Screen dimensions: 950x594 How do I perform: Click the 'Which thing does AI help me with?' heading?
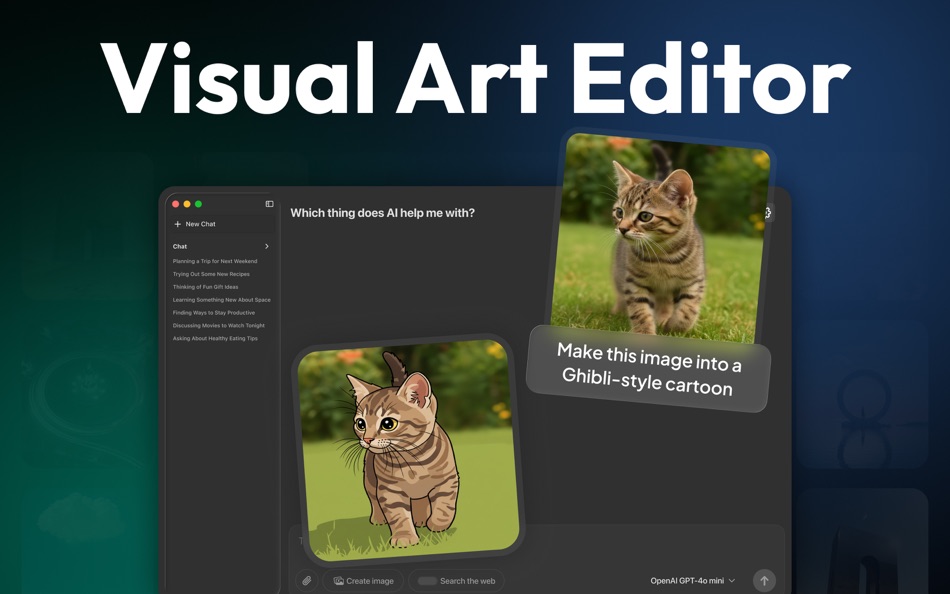pos(382,213)
